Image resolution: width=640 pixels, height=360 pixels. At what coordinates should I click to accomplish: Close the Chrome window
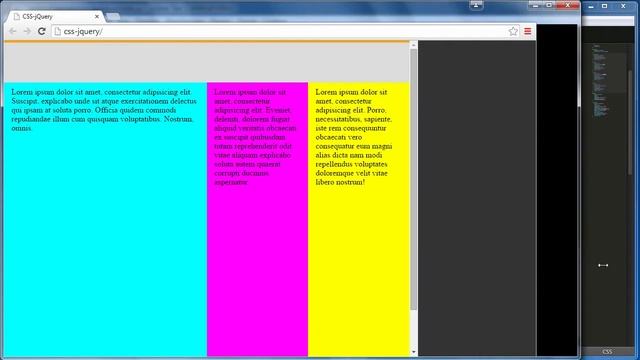[568, 5]
